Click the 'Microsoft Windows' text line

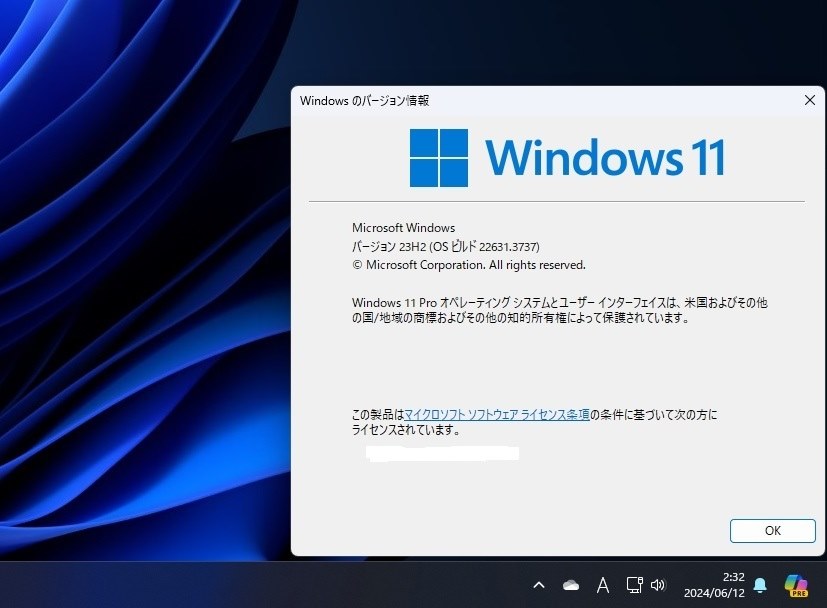403,228
